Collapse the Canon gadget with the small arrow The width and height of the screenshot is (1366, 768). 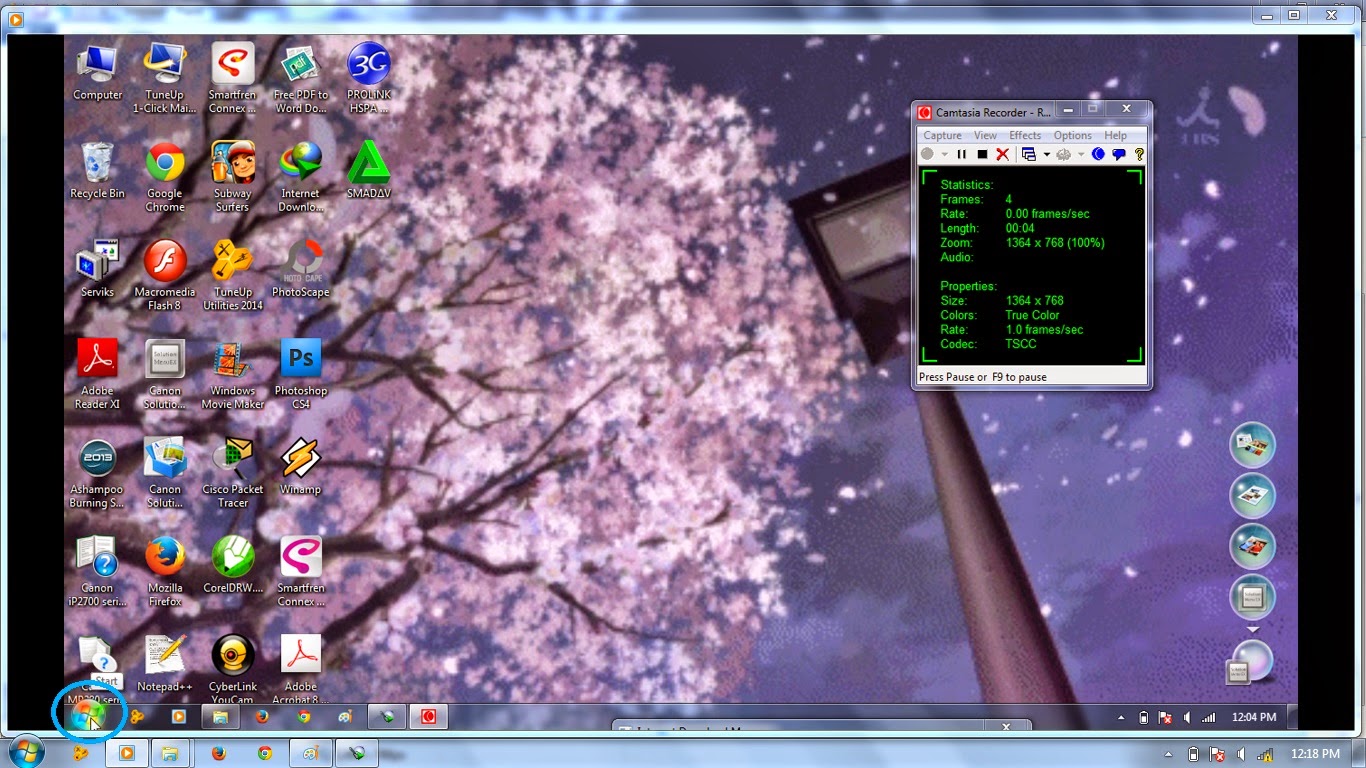[x=1252, y=630]
